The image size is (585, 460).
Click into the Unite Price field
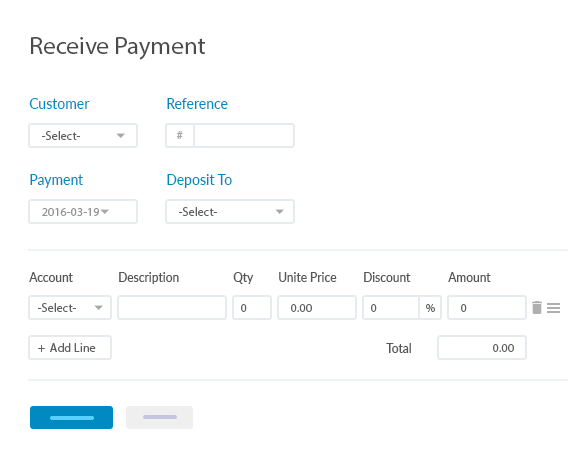click(x=317, y=308)
